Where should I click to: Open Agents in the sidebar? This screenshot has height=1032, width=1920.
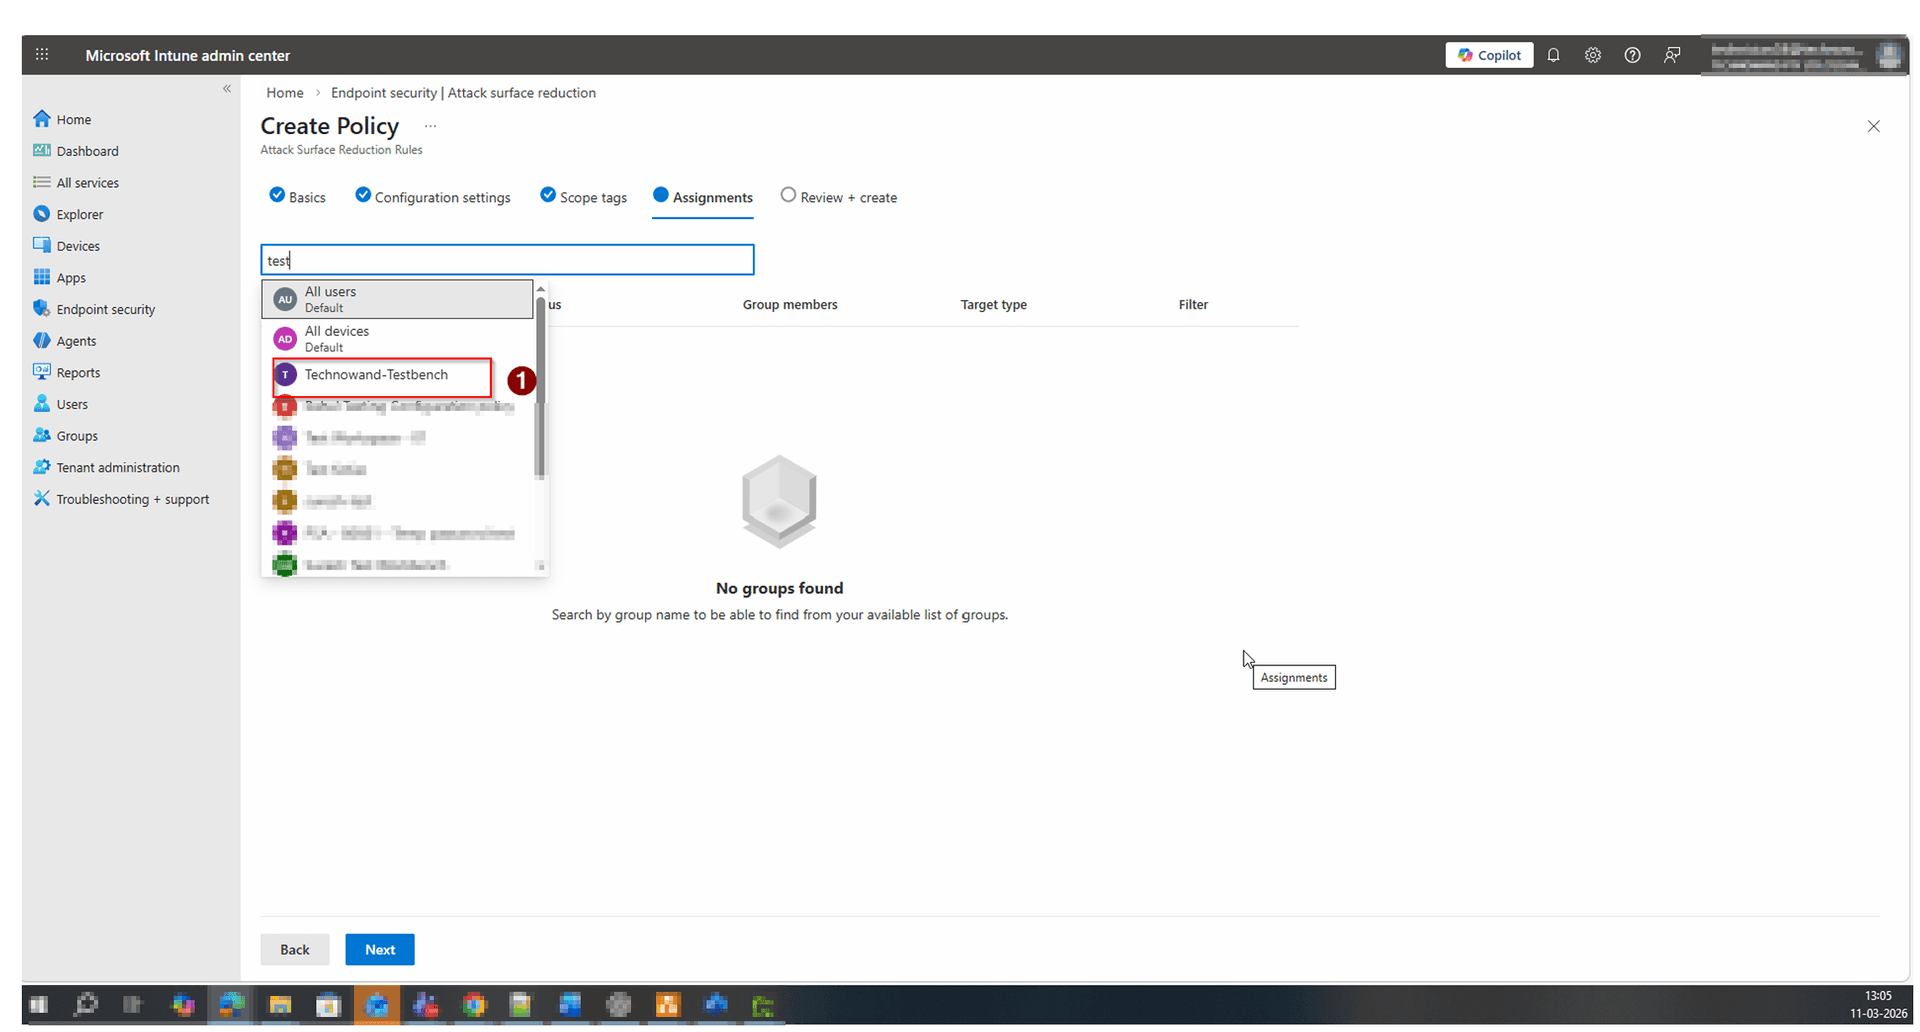pyautogui.click(x=65, y=341)
